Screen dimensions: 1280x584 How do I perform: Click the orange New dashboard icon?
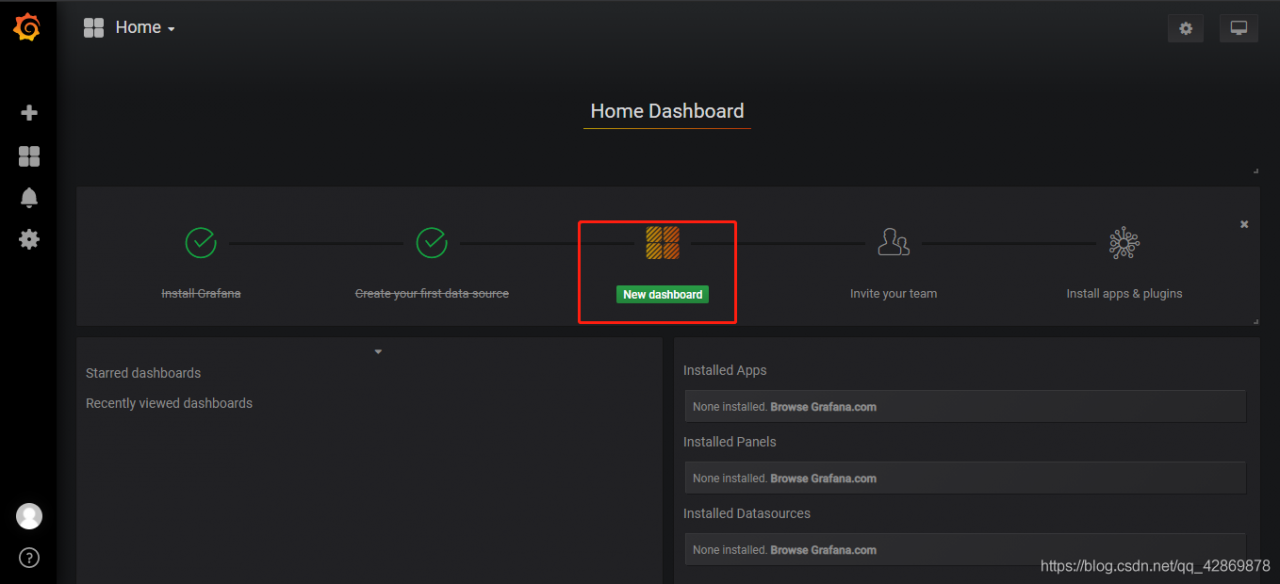tap(663, 242)
